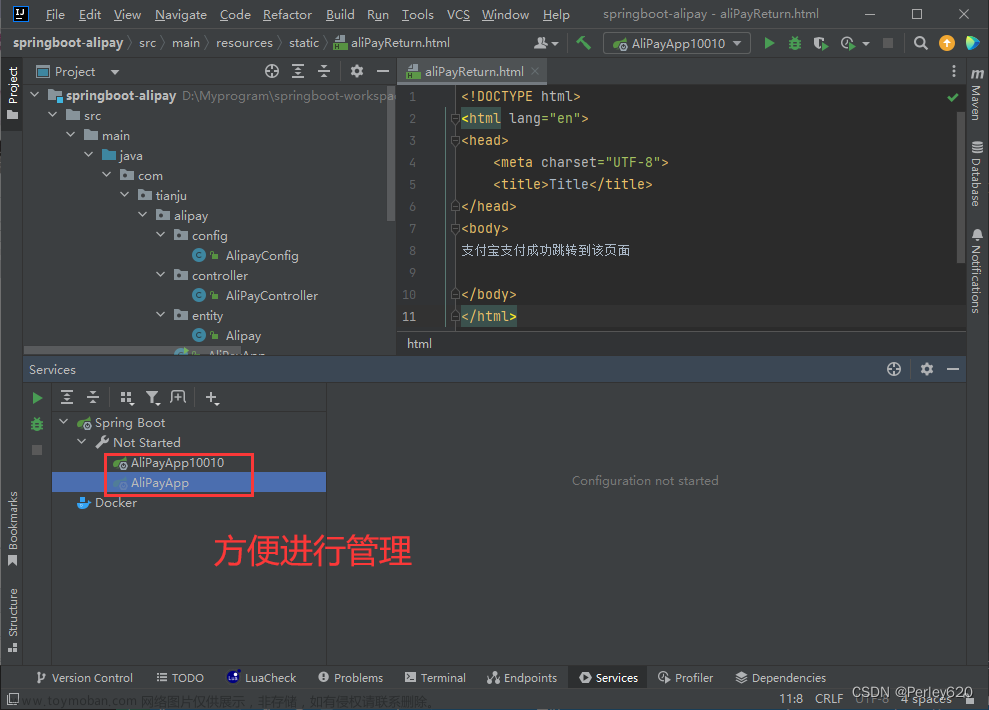This screenshot has width=989, height=710.
Task: Open Project panel gear options
Action: point(356,71)
